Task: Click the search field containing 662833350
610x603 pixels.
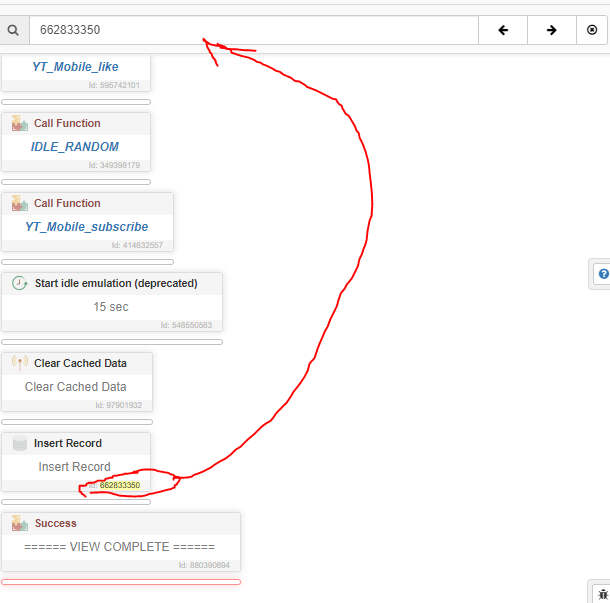Action: (x=250, y=30)
